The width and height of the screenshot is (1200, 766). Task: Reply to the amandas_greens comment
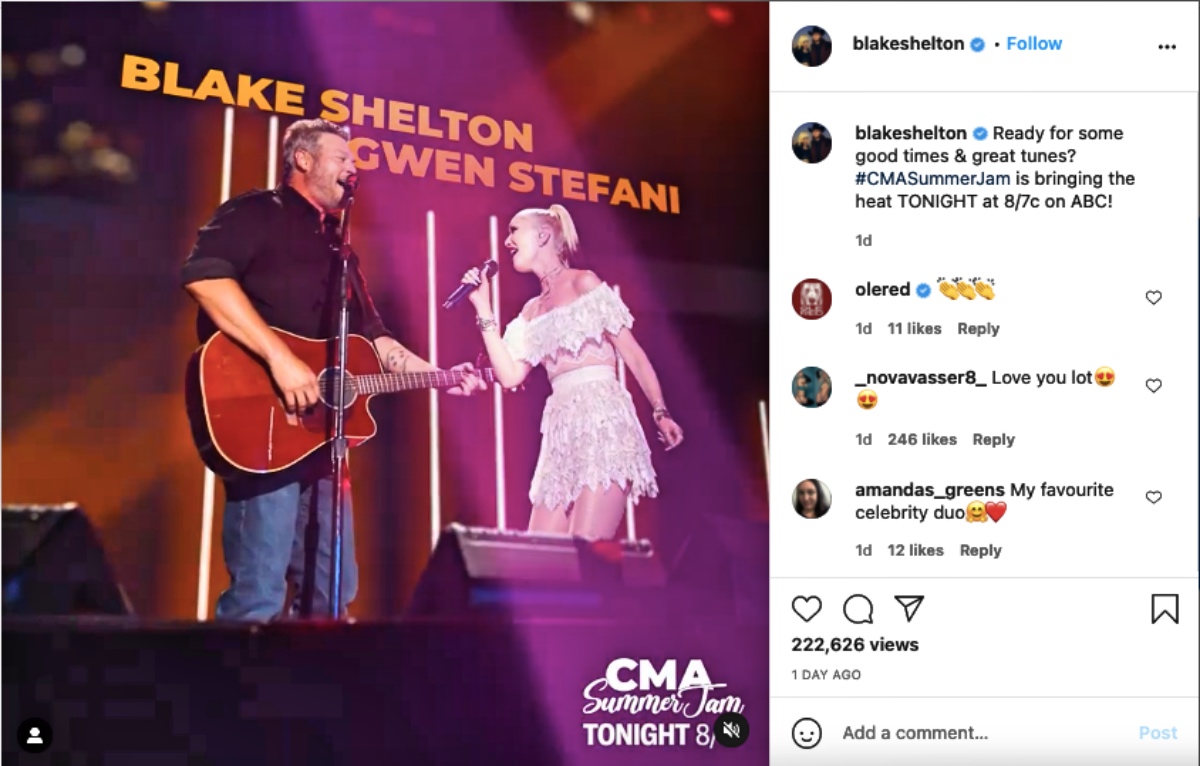coord(980,550)
